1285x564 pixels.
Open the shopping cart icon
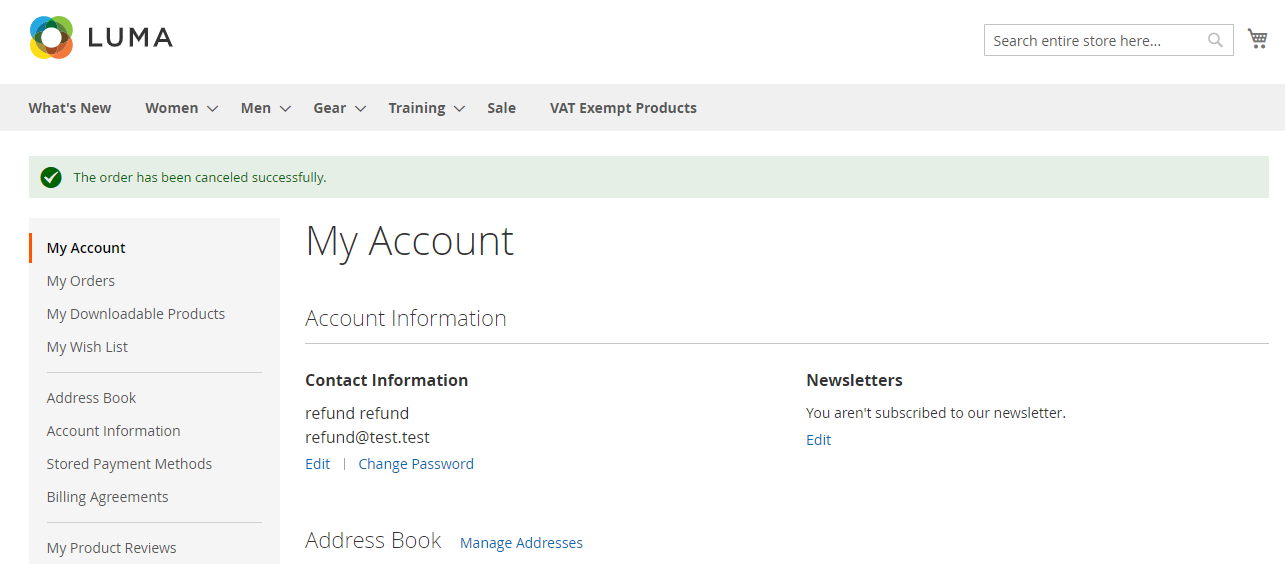pos(1257,39)
